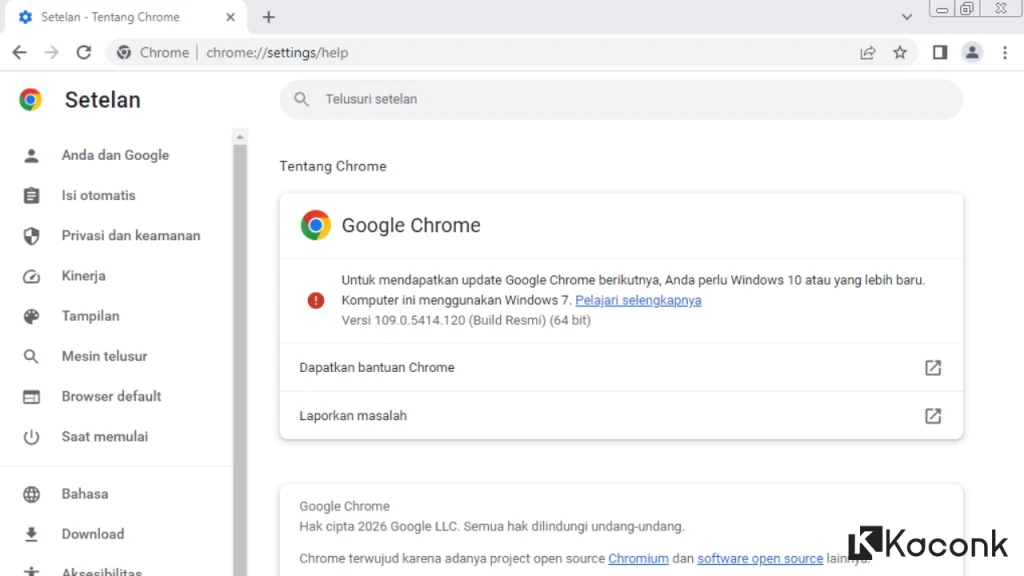1024x576 pixels.
Task: Open a new tab with plus button
Action: click(x=268, y=17)
